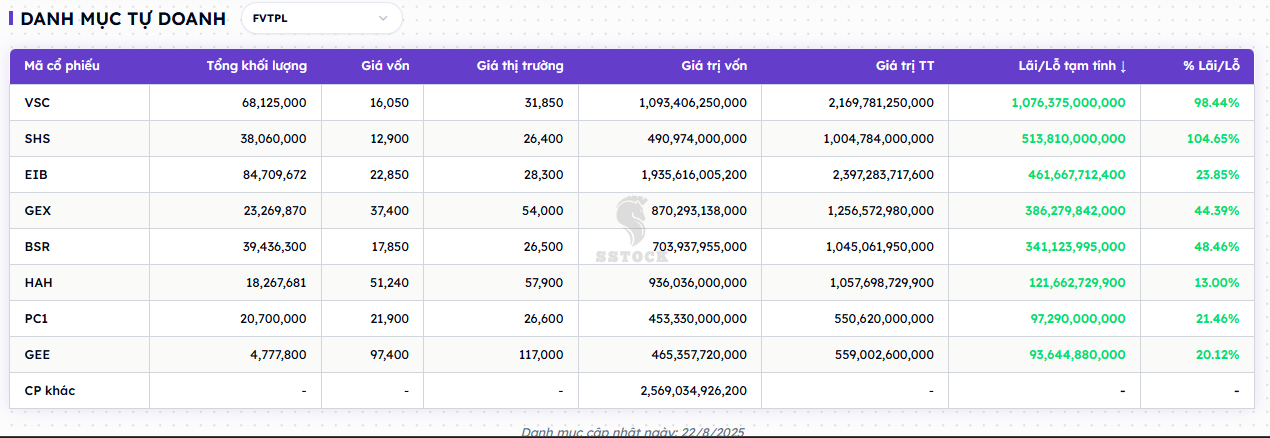Open the SHS stock row
This screenshot has width=1270, height=438.
pos(36,139)
